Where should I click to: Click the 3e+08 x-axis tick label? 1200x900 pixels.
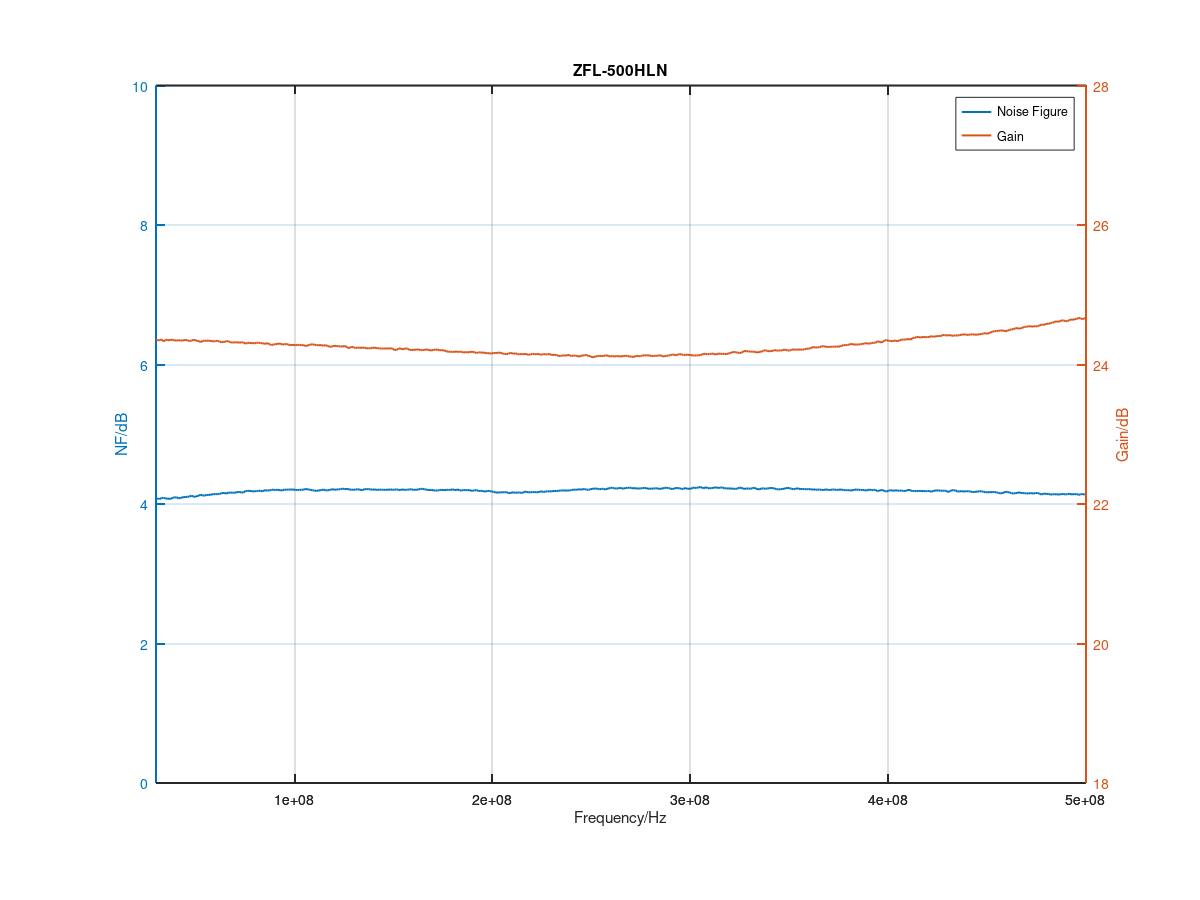point(690,800)
